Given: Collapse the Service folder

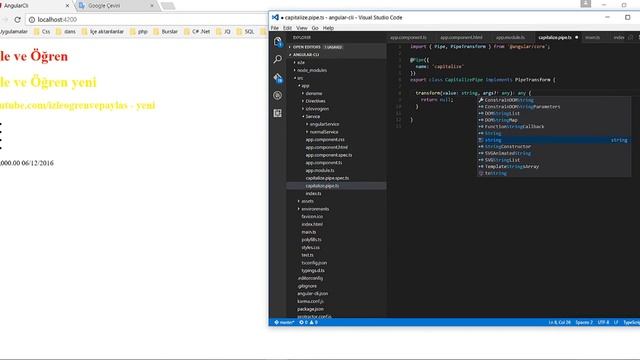Looking at the screenshot, I should pyautogui.click(x=303, y=116).
